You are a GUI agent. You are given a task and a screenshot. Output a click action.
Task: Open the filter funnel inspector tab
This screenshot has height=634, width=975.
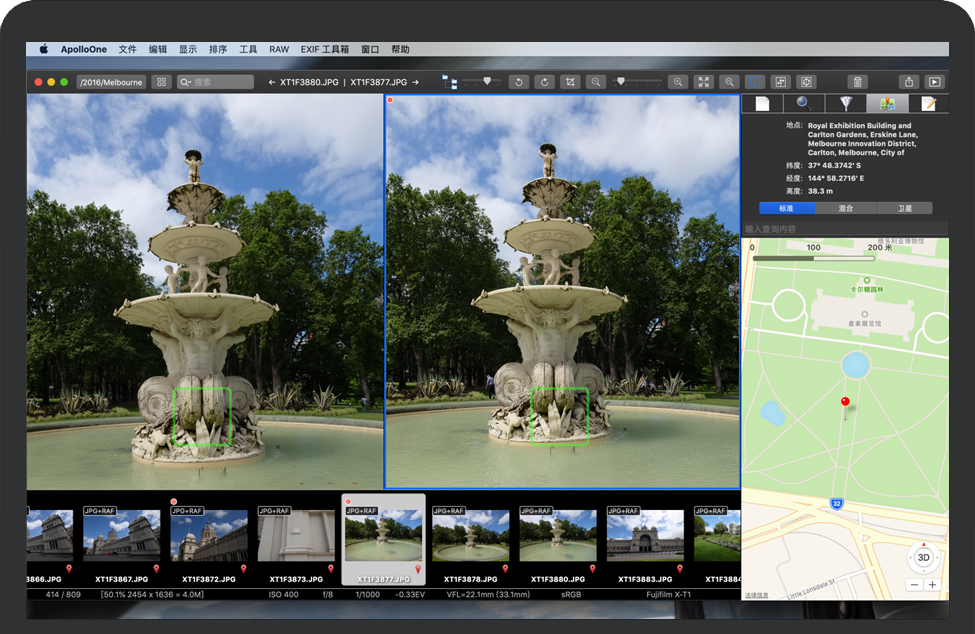[x=846, y=103]
